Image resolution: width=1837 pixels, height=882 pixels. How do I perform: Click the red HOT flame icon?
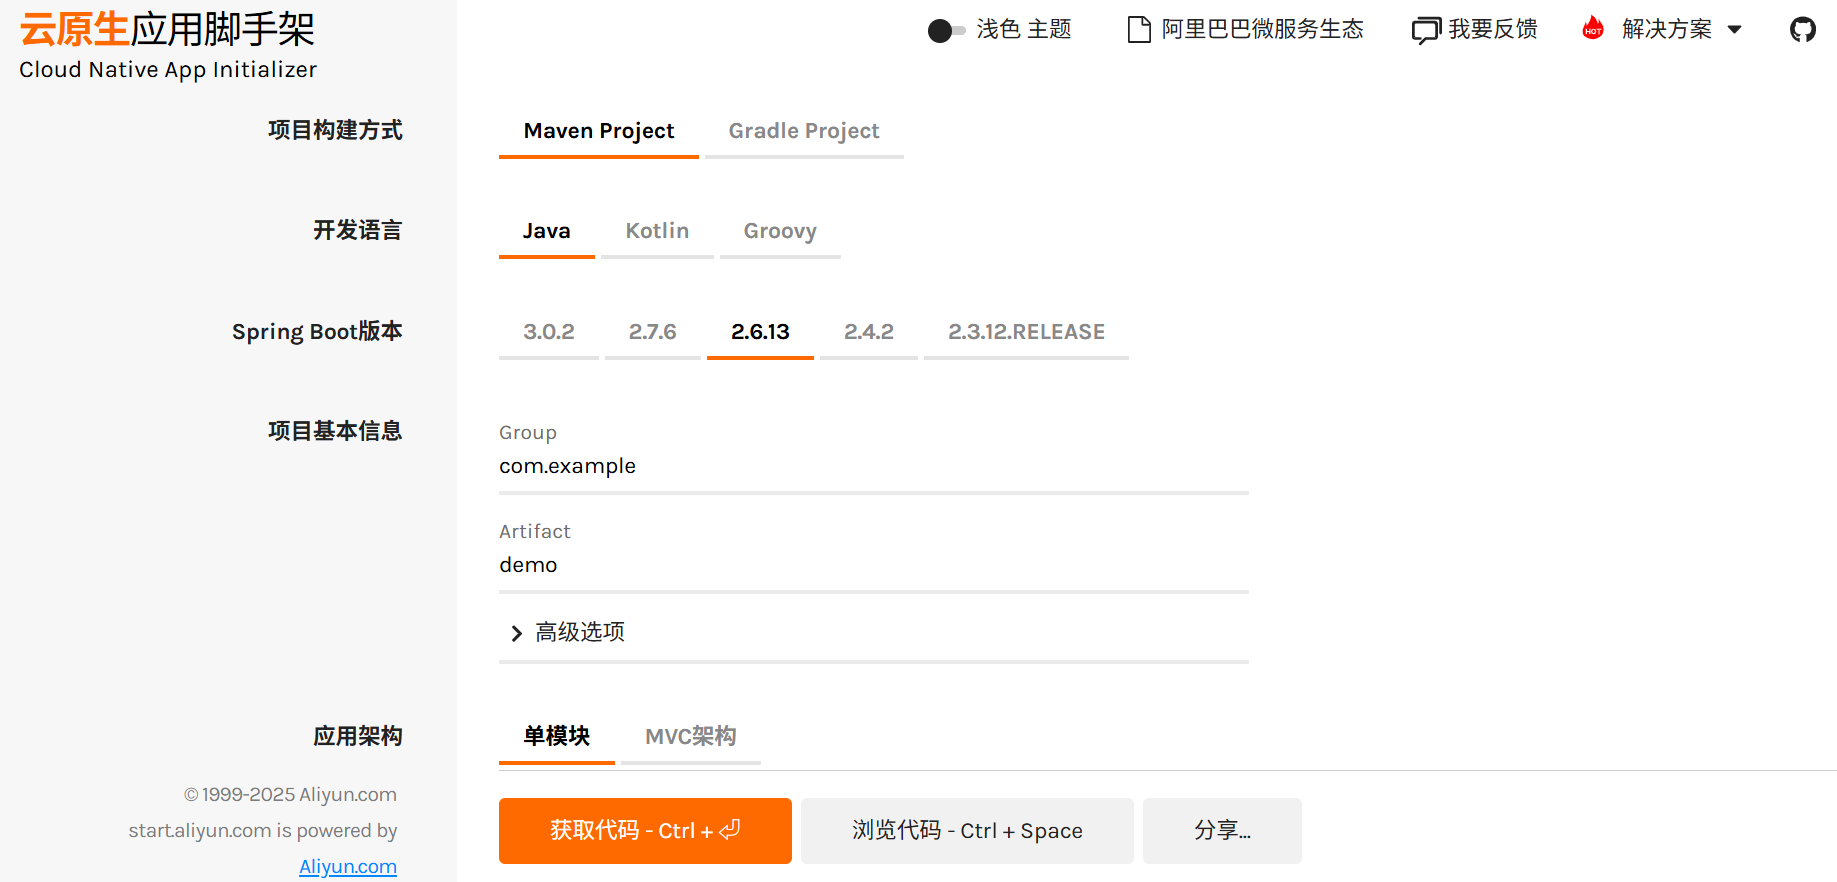1593,28
